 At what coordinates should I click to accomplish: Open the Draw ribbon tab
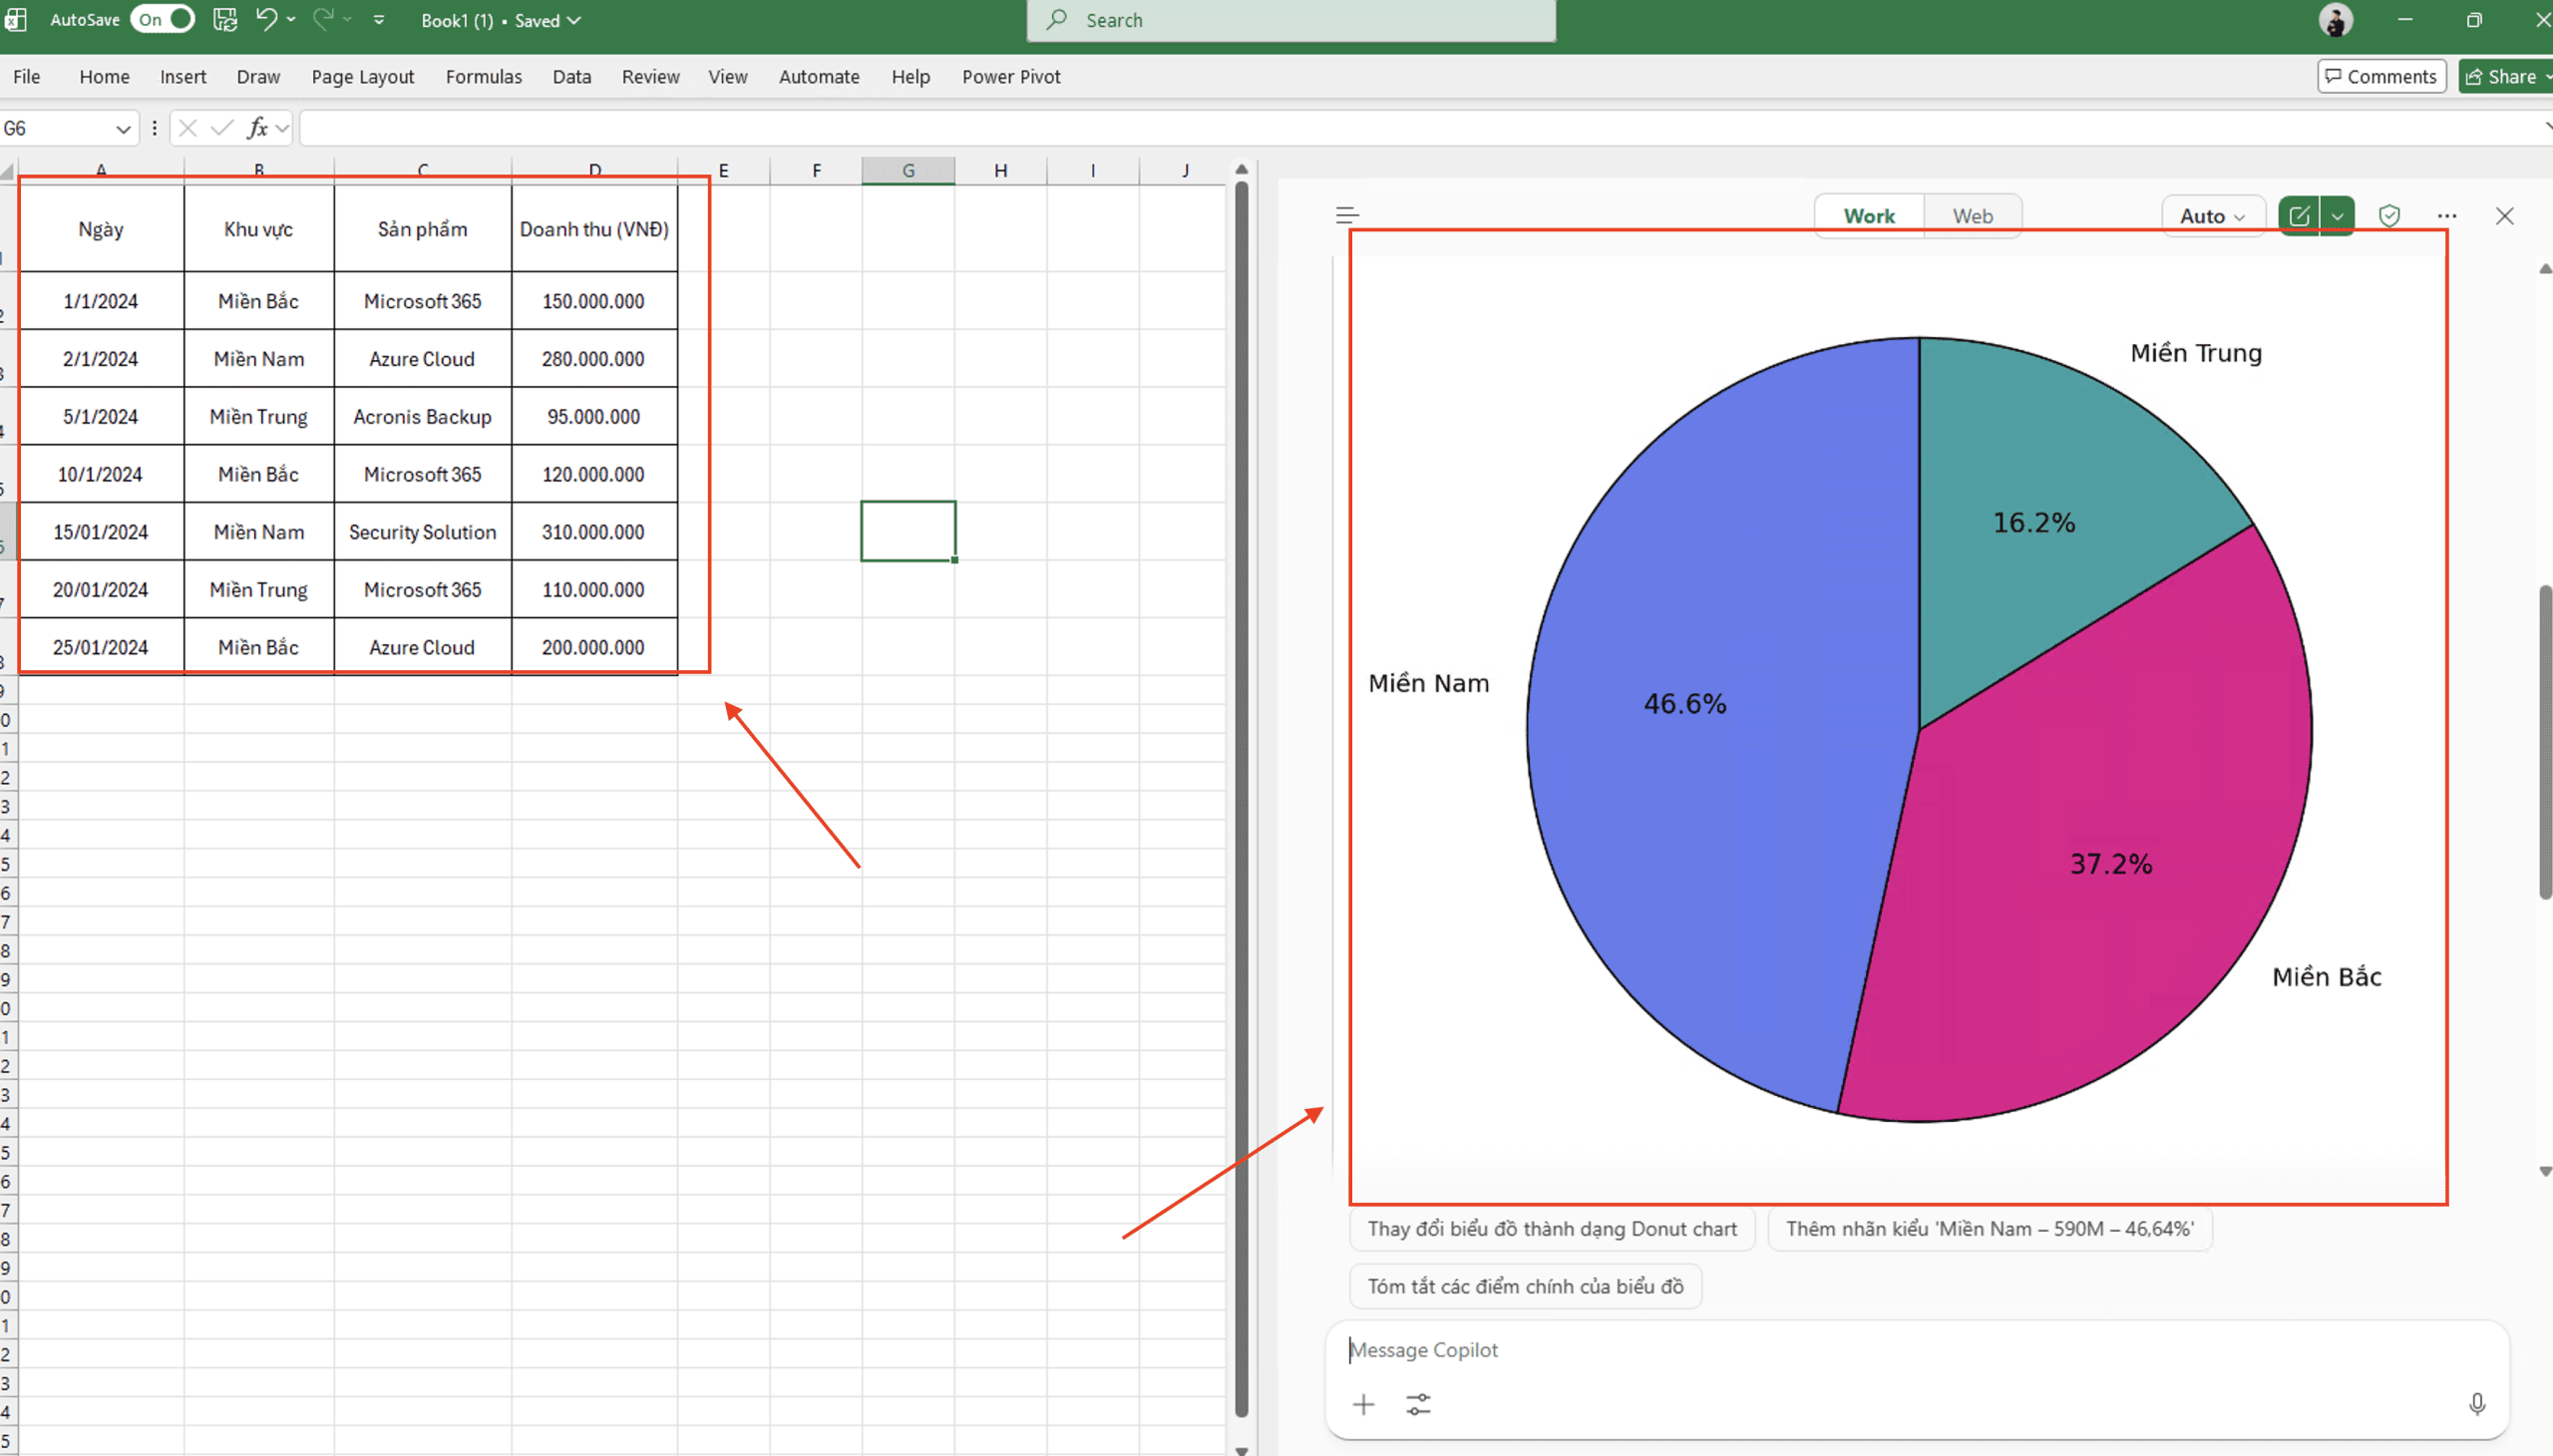pos(258,77)
